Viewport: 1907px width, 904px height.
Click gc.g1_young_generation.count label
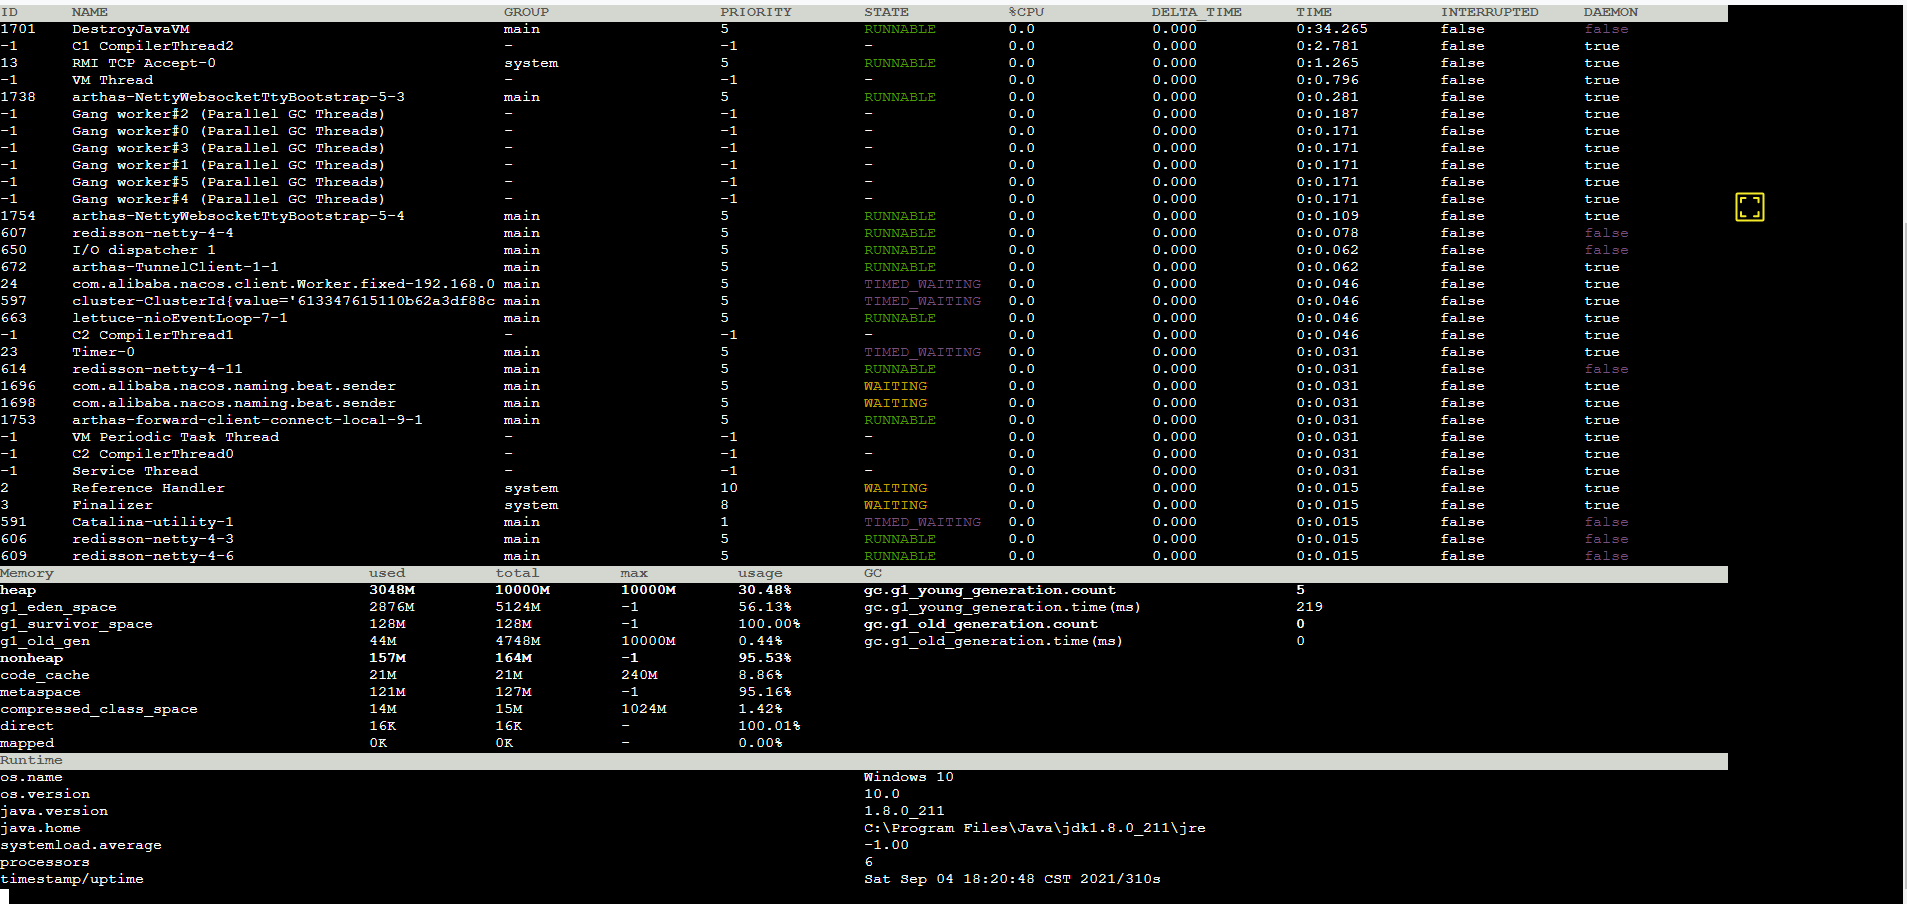click(x=990, y=590)
